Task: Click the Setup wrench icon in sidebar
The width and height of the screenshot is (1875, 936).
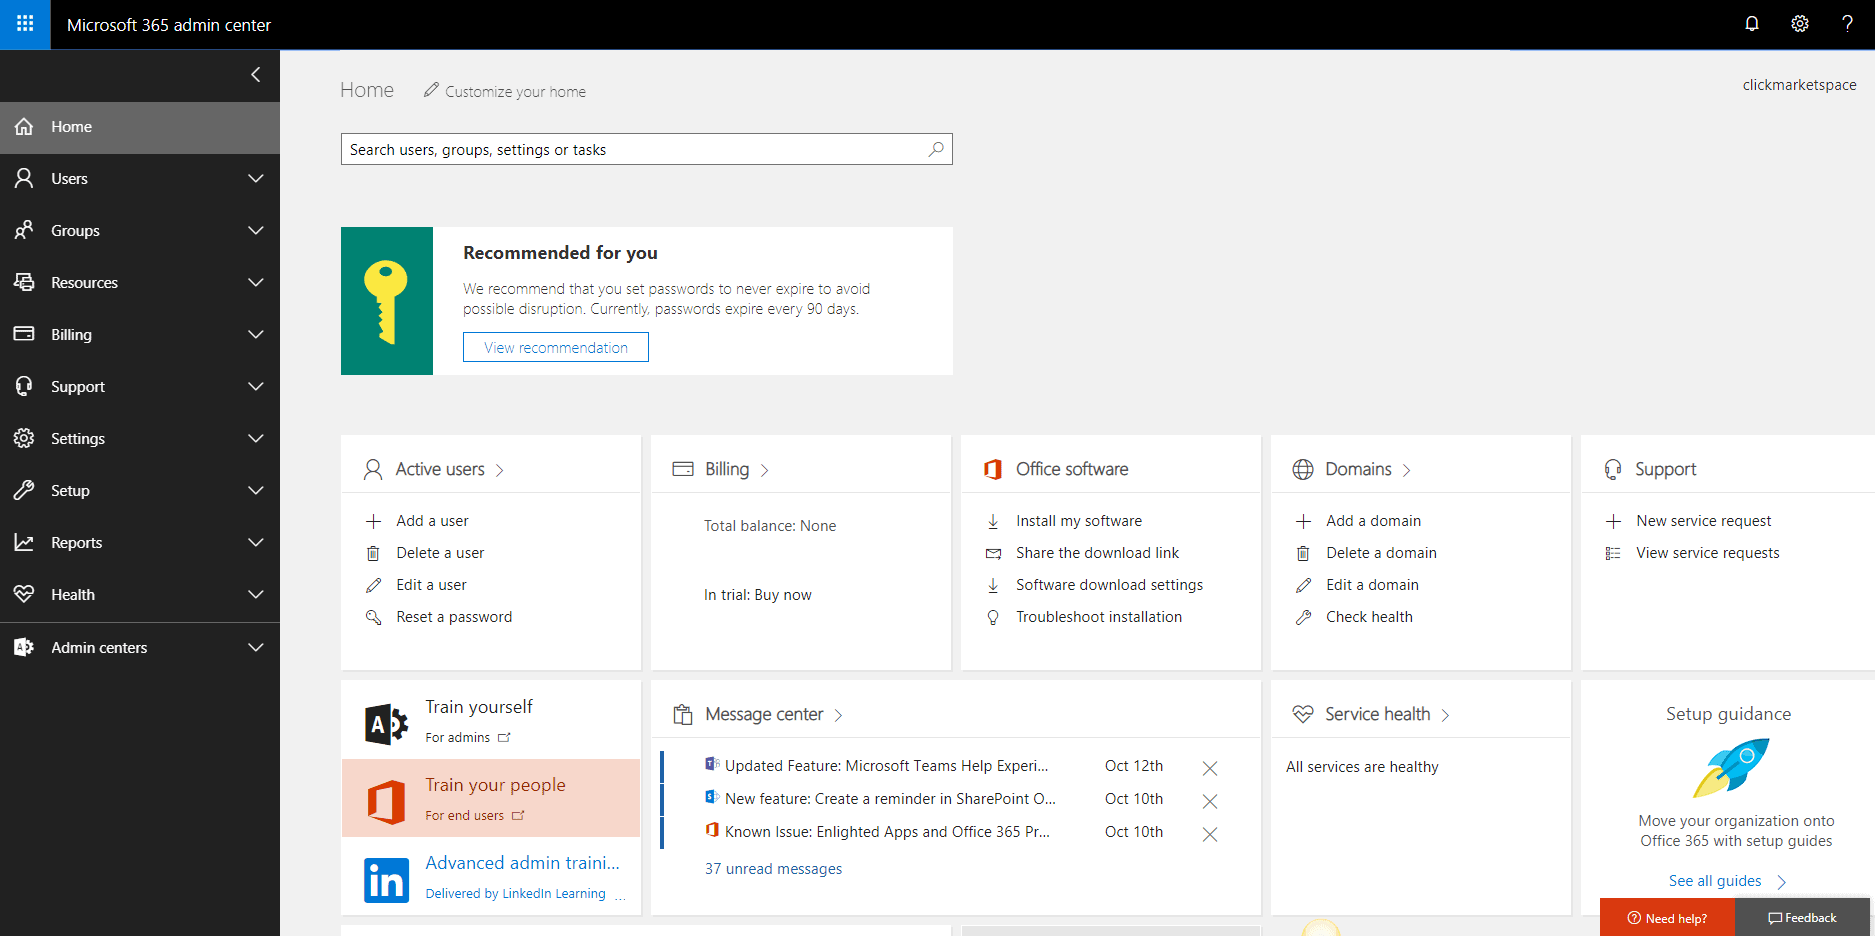Action: (x=24, y=490)
